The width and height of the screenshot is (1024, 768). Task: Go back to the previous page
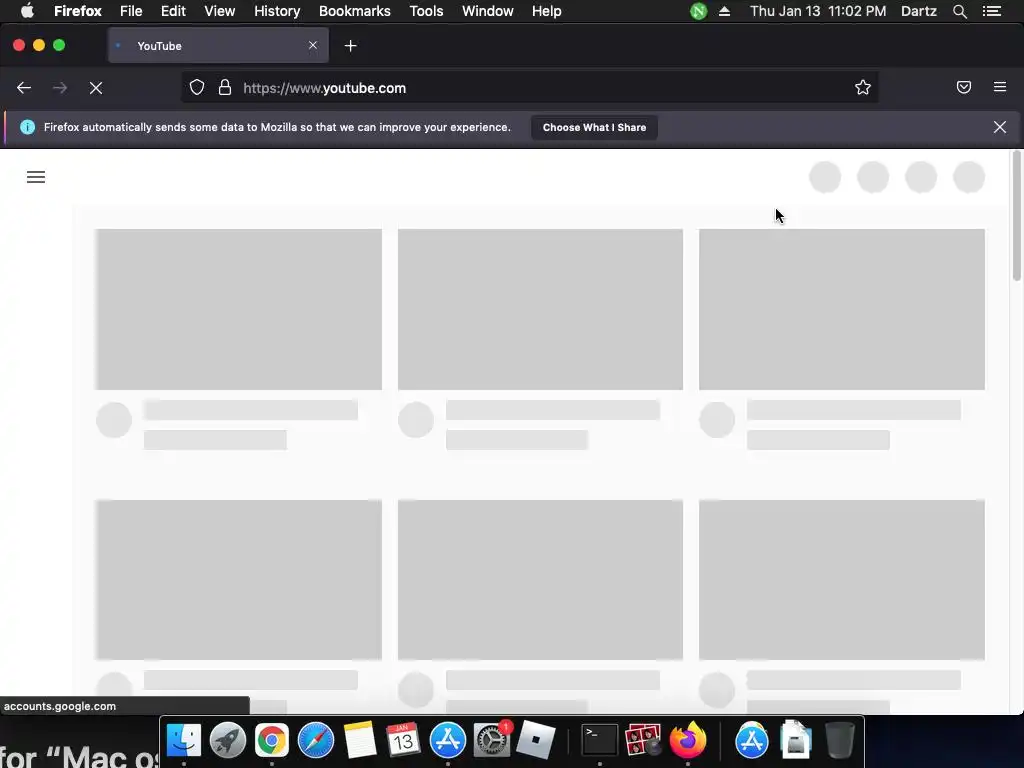tap(24, 88)
